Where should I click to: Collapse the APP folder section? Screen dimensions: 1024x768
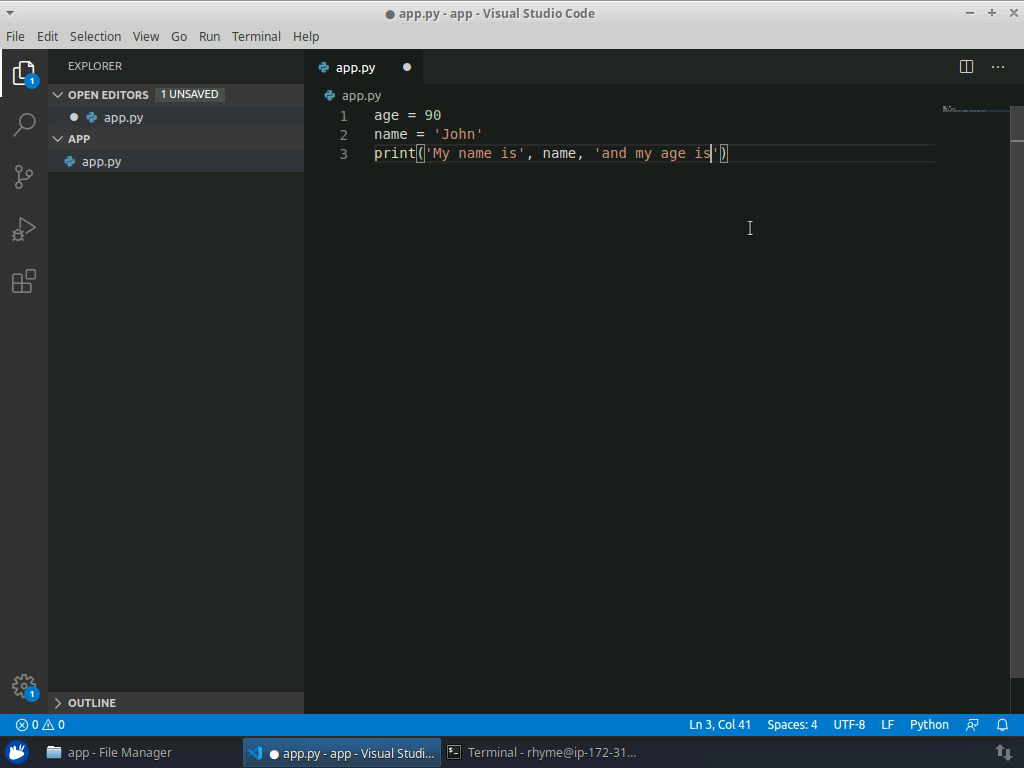tap(57, 139)
